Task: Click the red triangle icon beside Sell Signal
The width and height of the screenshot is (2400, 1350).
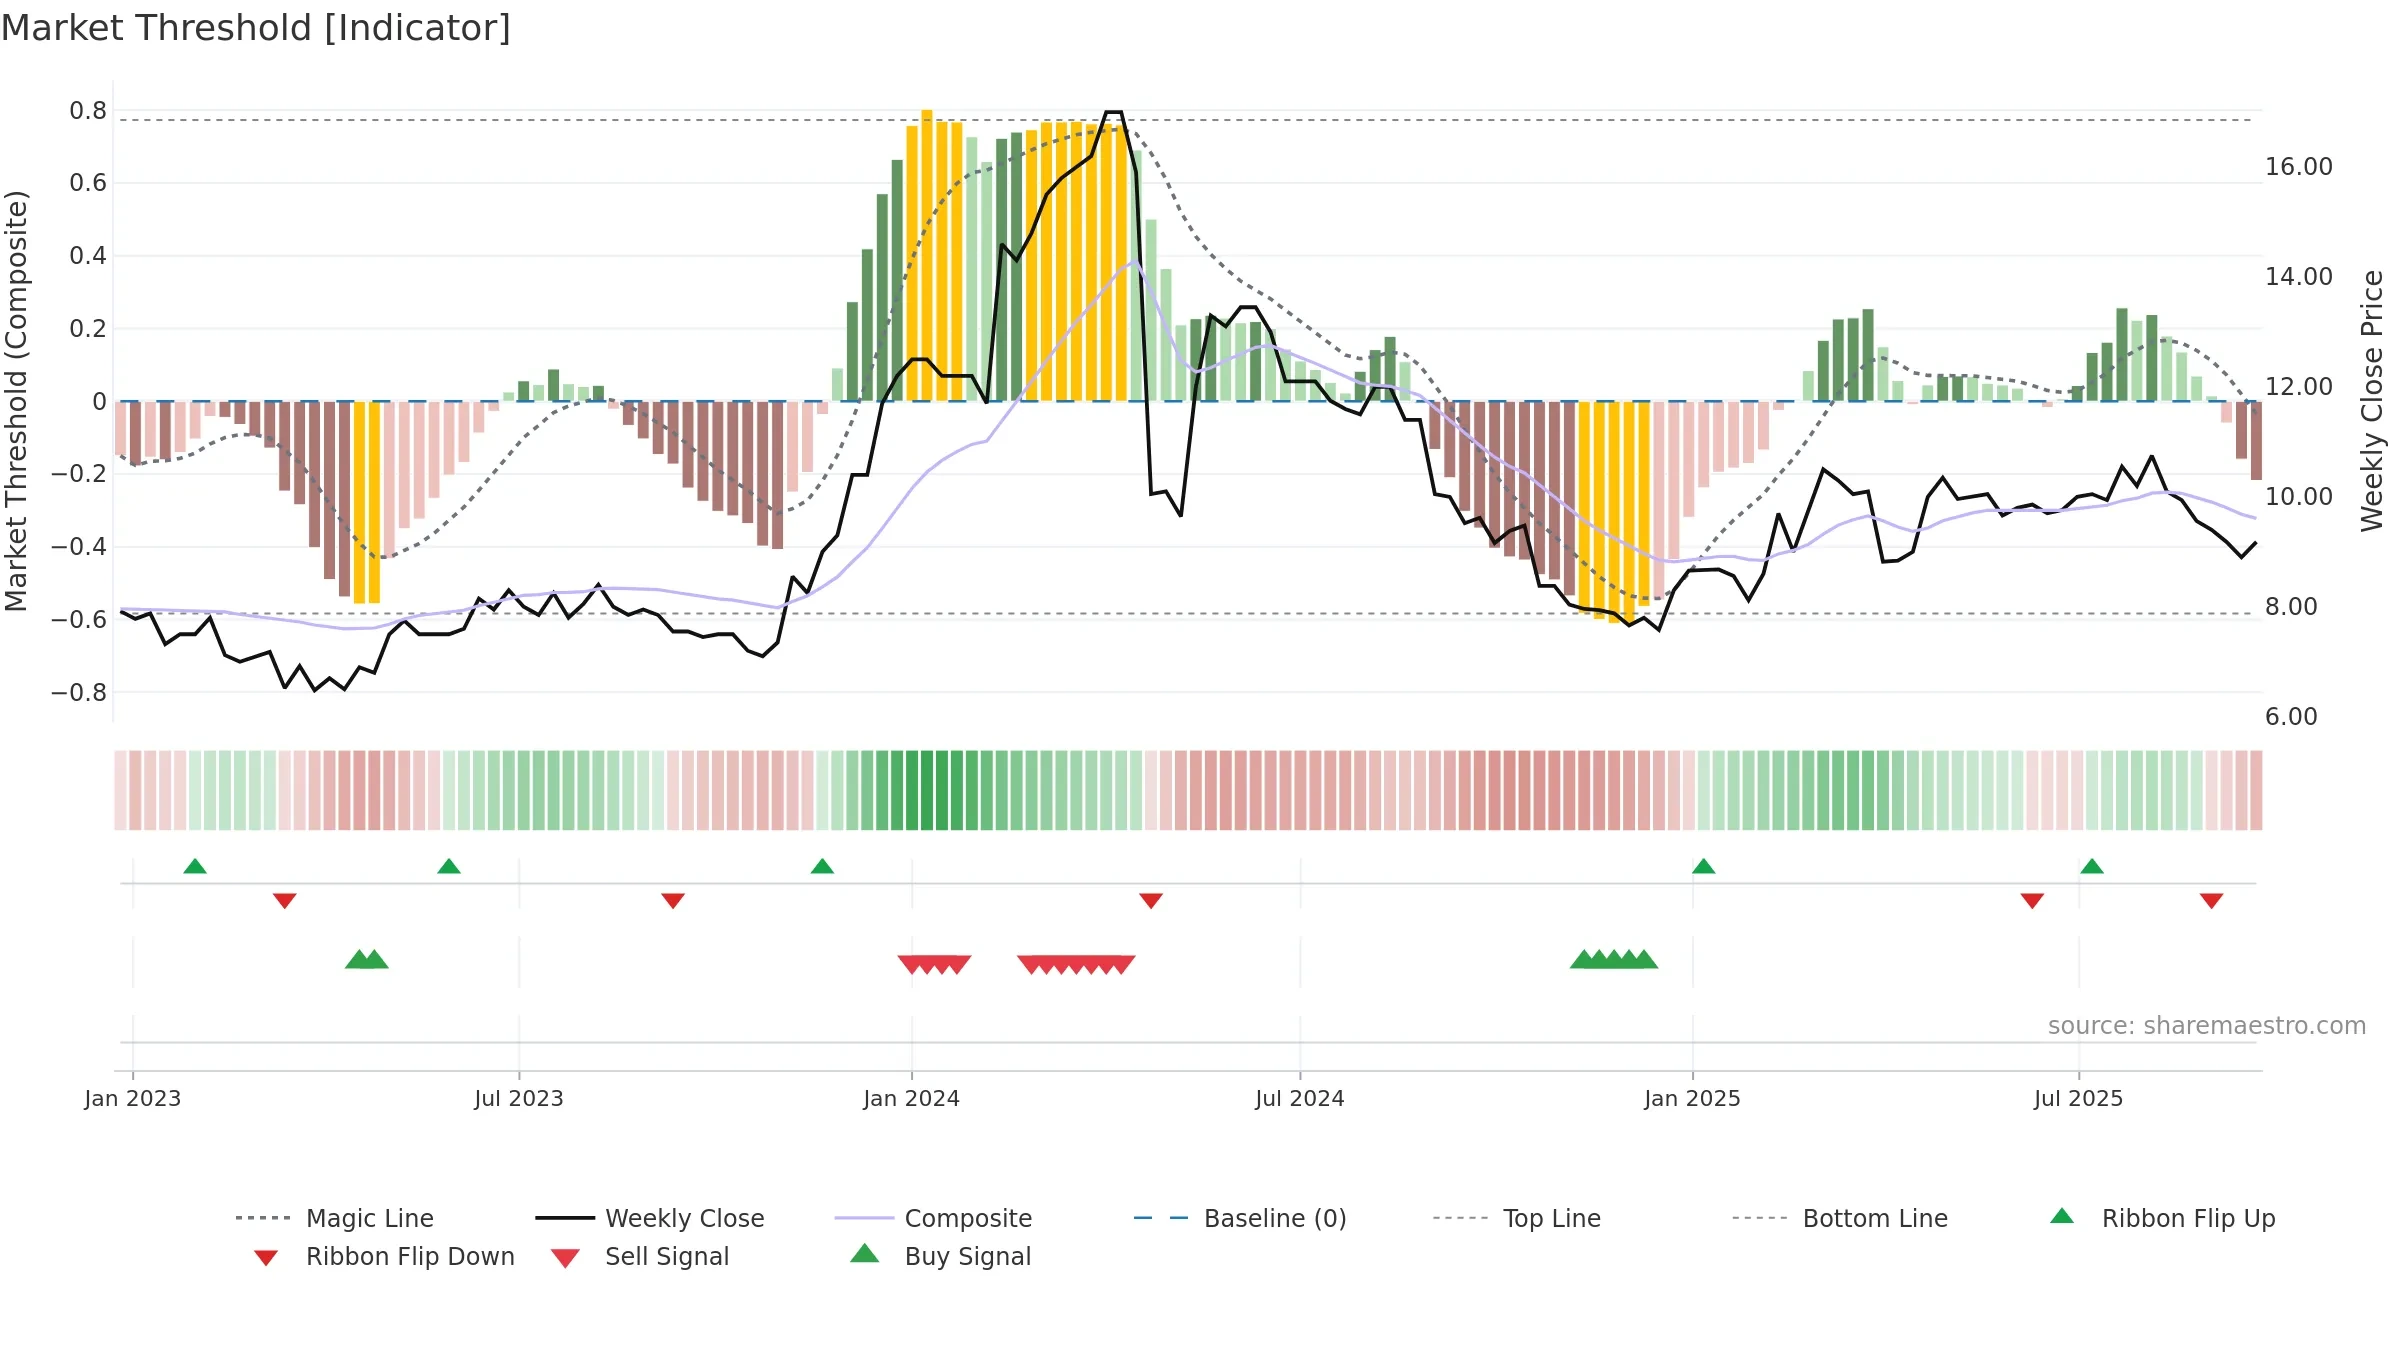Action: [565, 1258]
